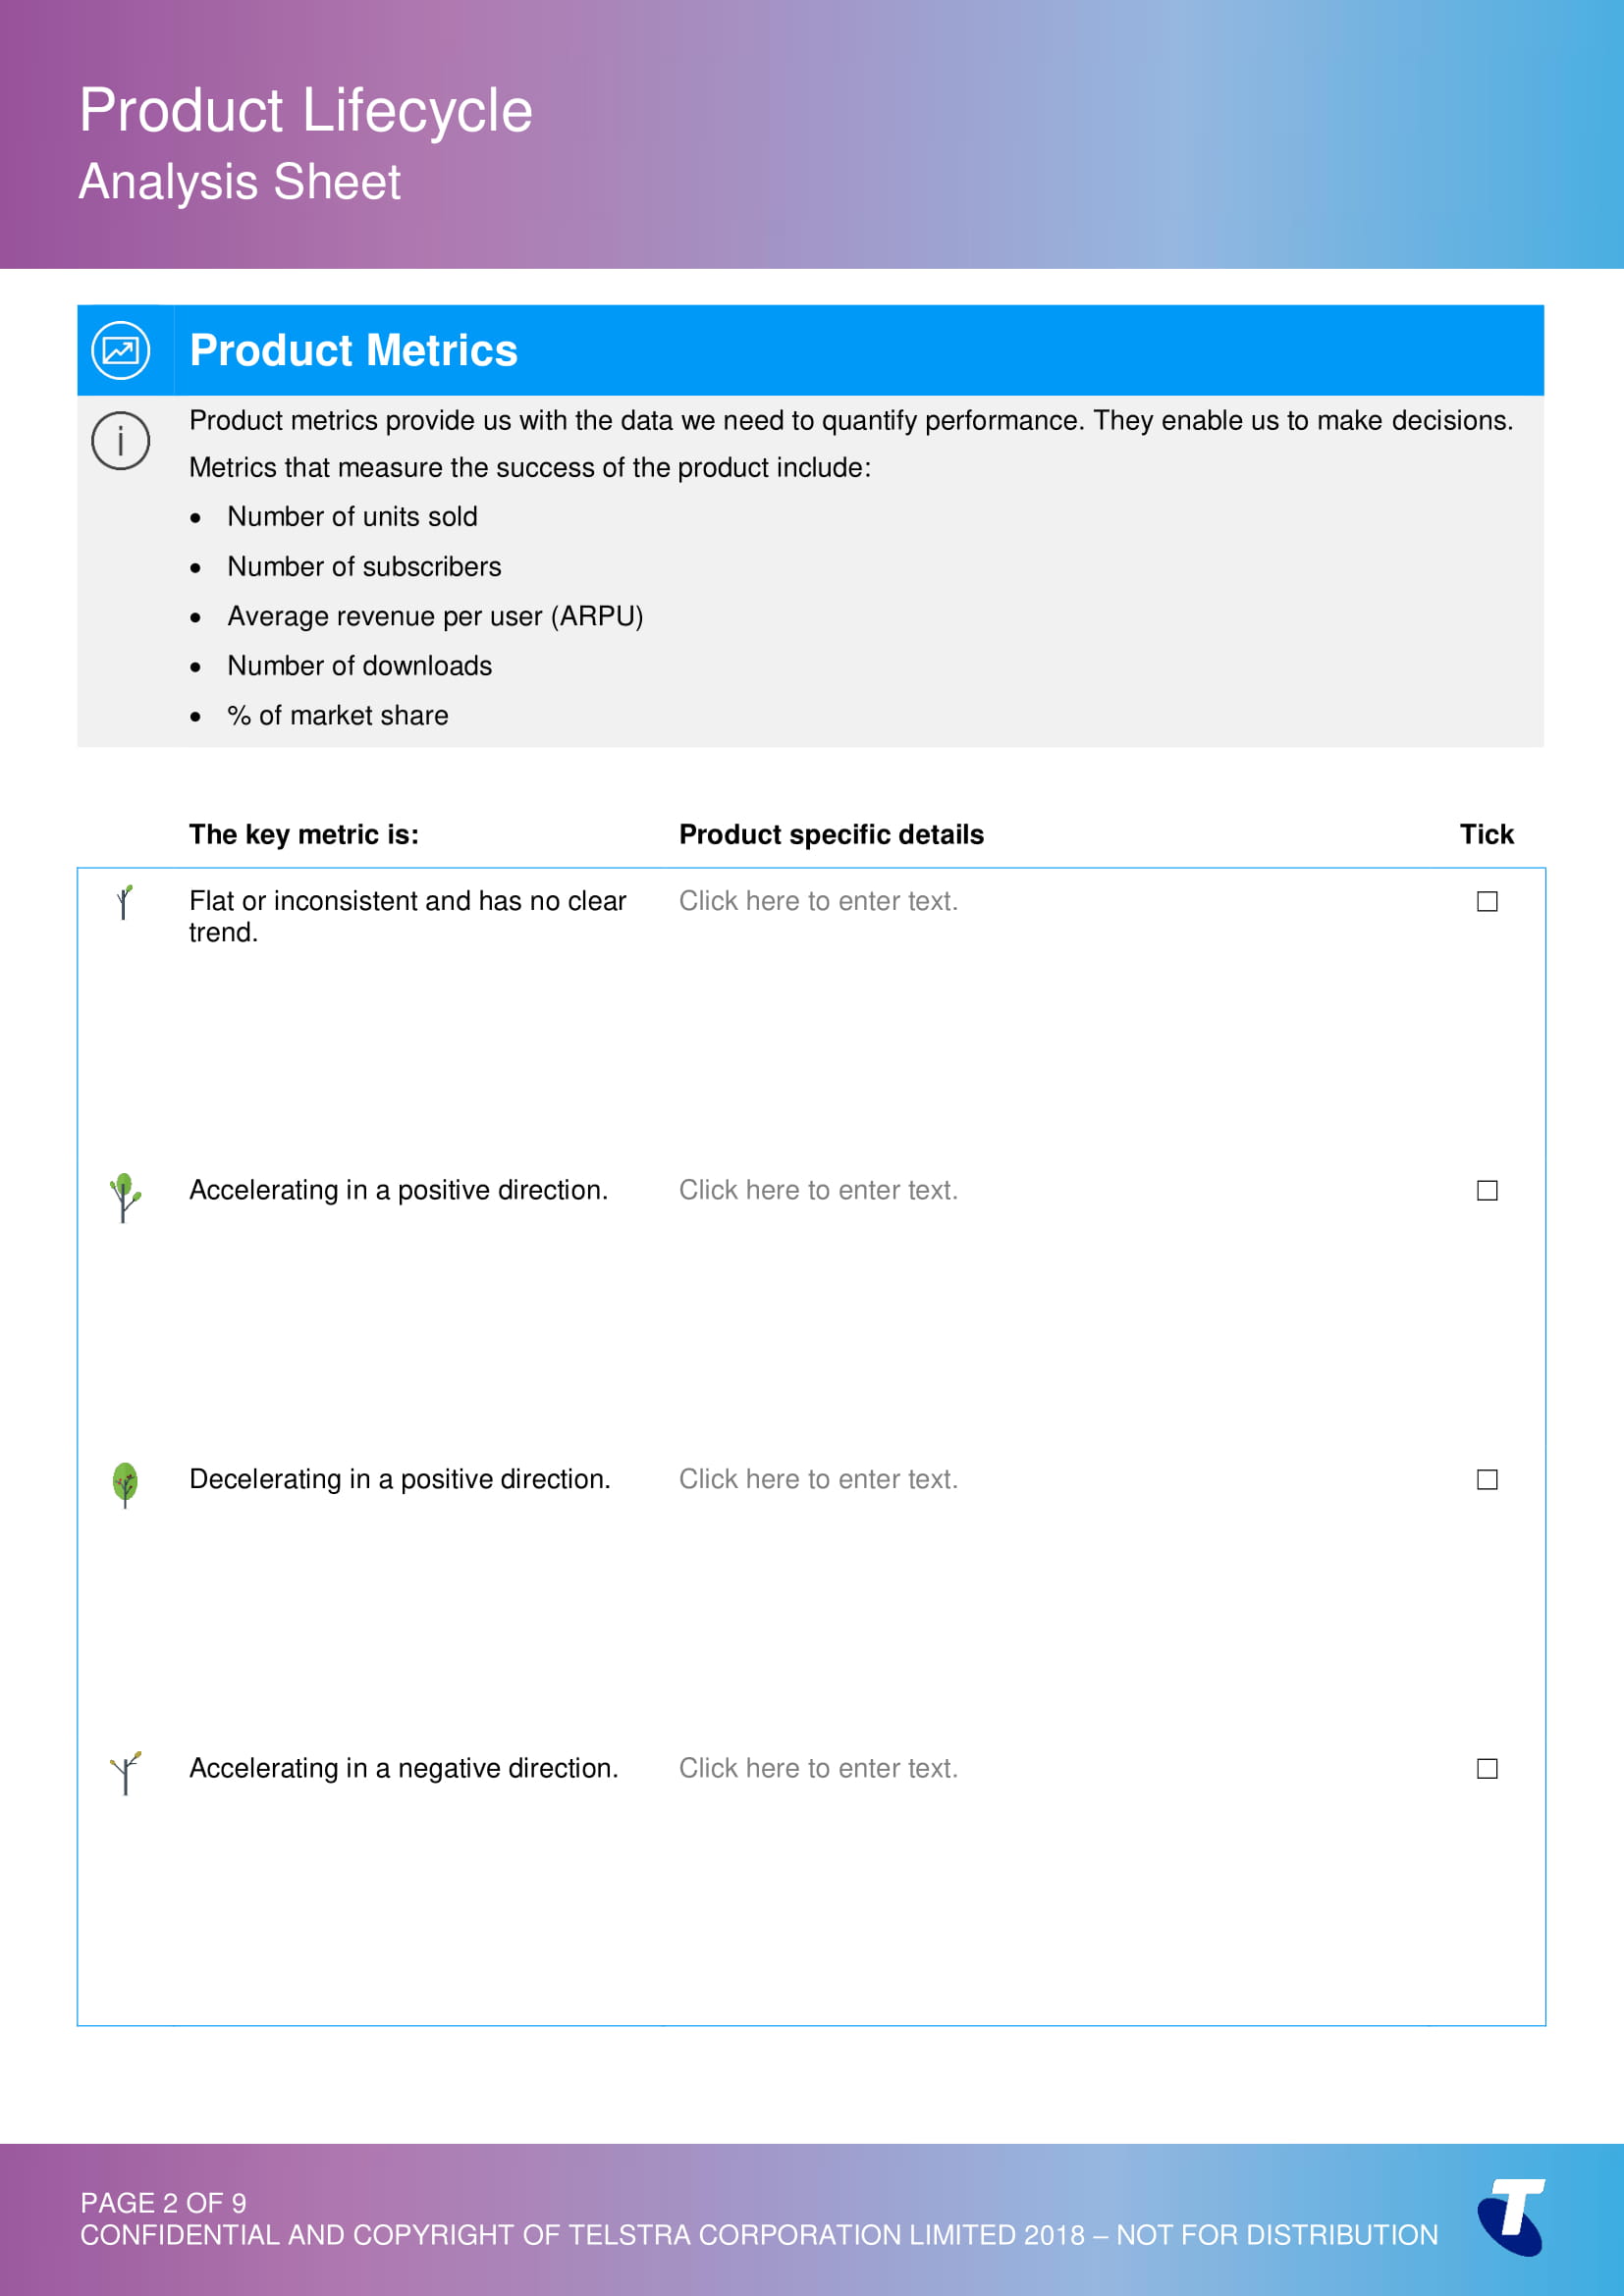Click the full green tree icon
This screenshot has height=2296, width=1624.
(x=125, y=1484)
